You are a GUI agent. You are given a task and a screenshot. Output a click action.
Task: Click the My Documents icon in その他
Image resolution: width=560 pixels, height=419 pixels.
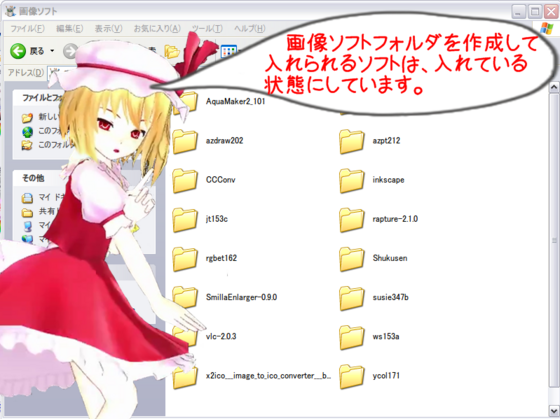27,198
